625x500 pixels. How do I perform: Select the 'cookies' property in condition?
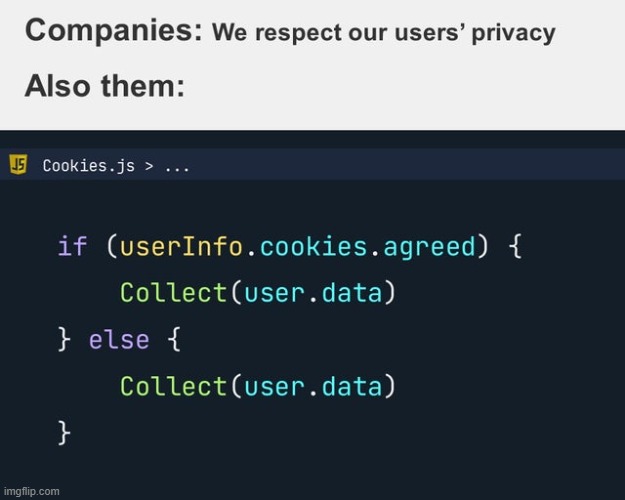[313, 246]
